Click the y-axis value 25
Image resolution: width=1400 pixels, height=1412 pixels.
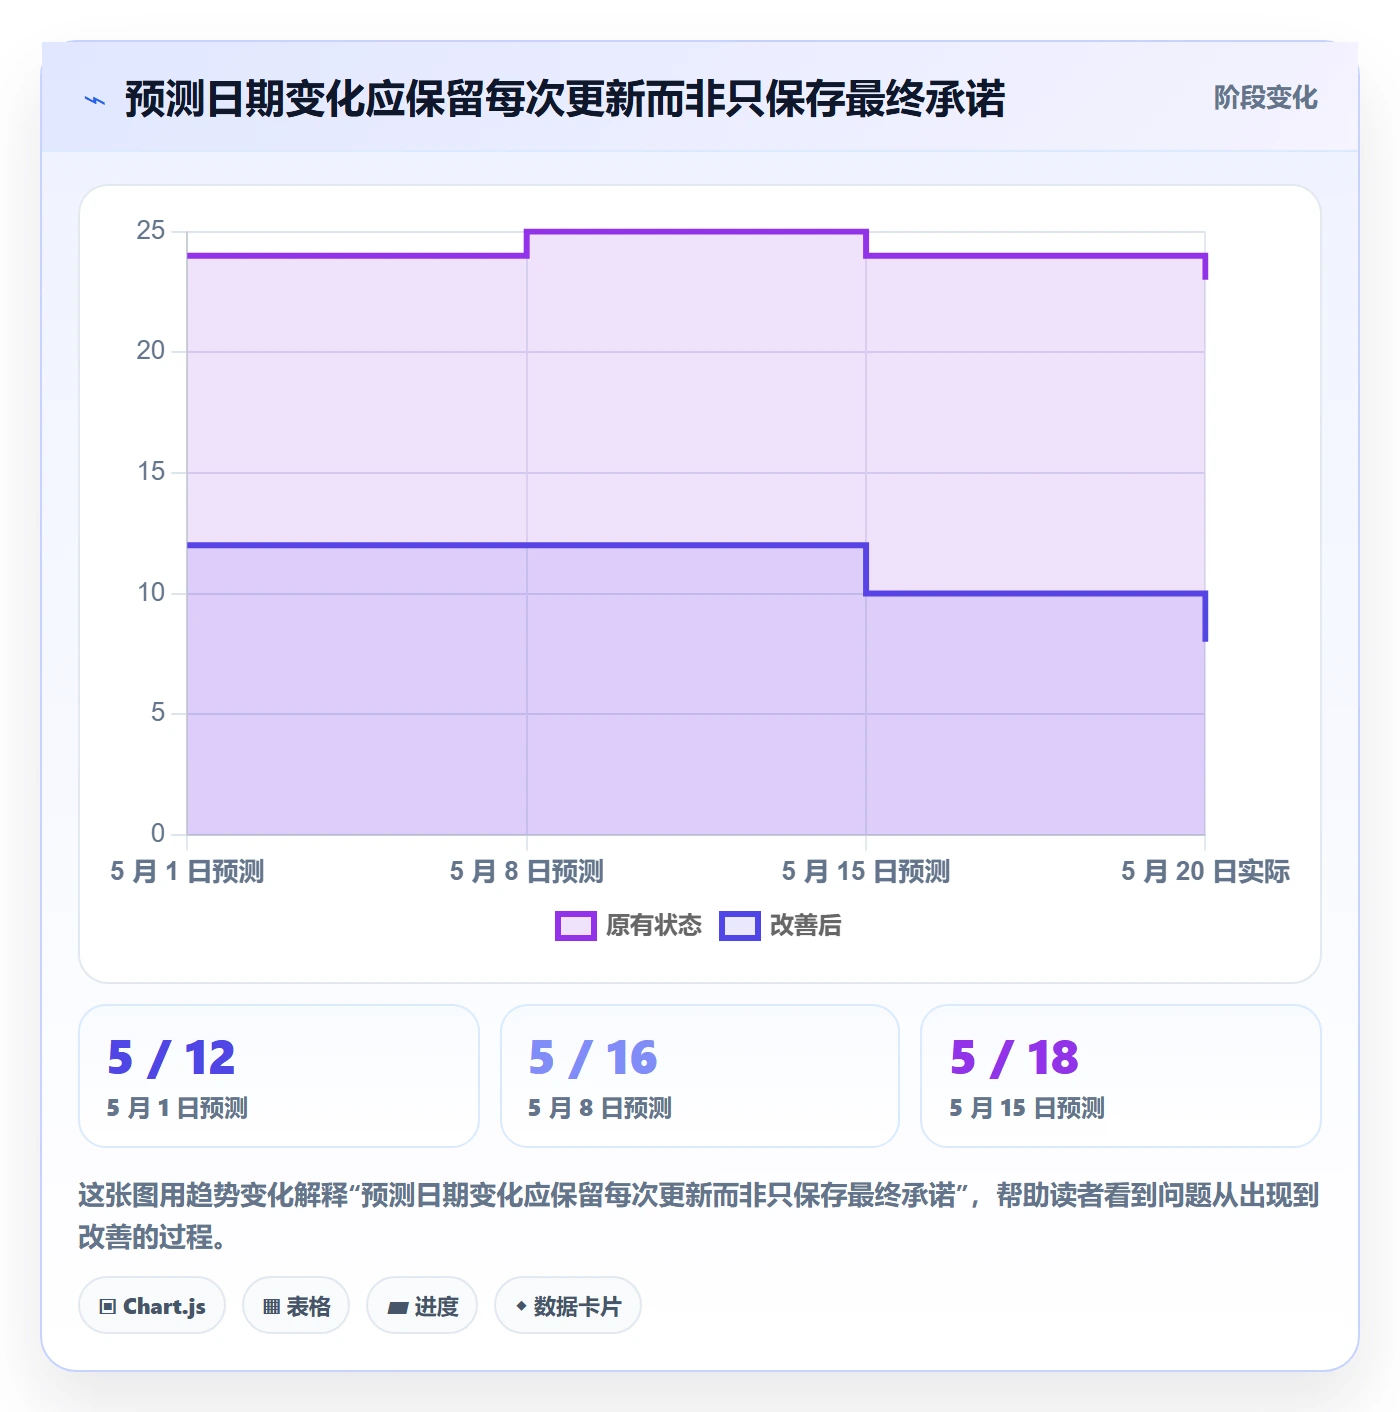pyautogui.click(x=151, y=231)
